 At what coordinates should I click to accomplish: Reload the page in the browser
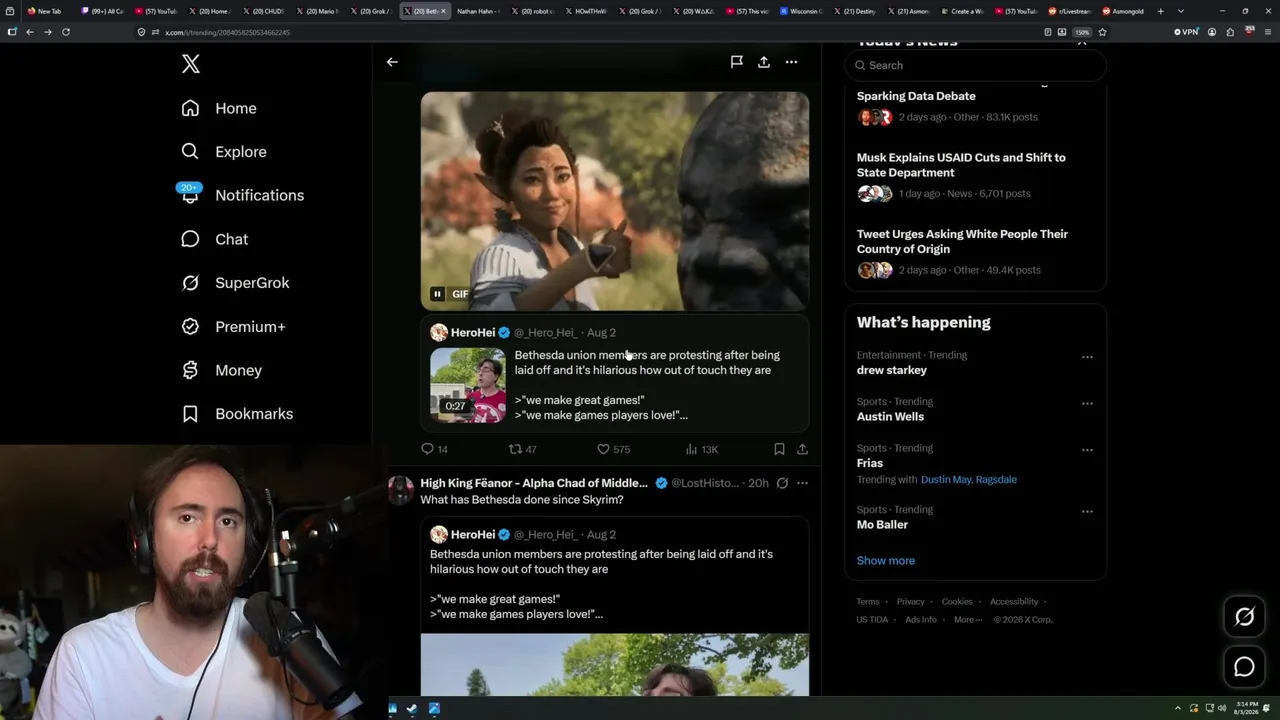[x=66, y=32]
